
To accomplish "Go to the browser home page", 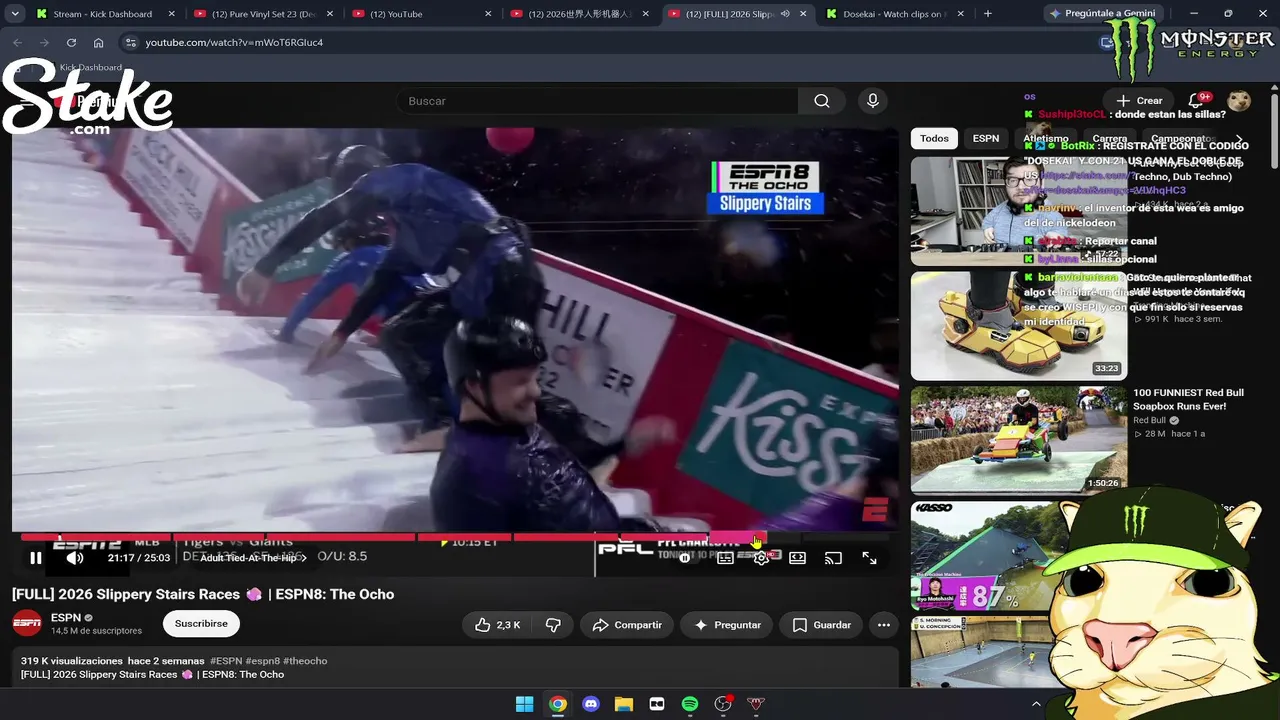I will tap(98, 43).
